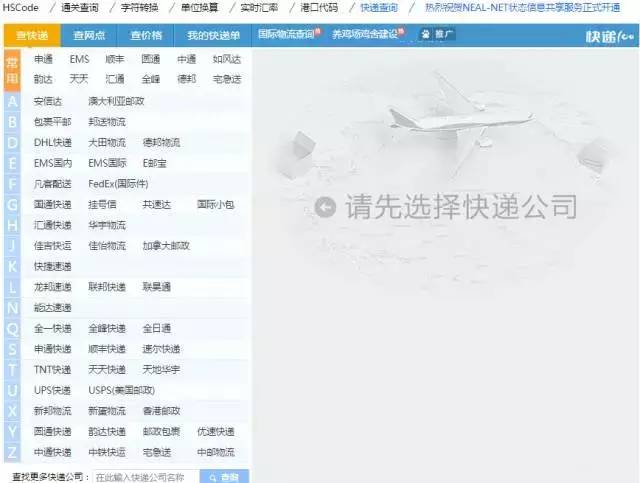Click the 快递 logo at top right

(x=610, y=36)
